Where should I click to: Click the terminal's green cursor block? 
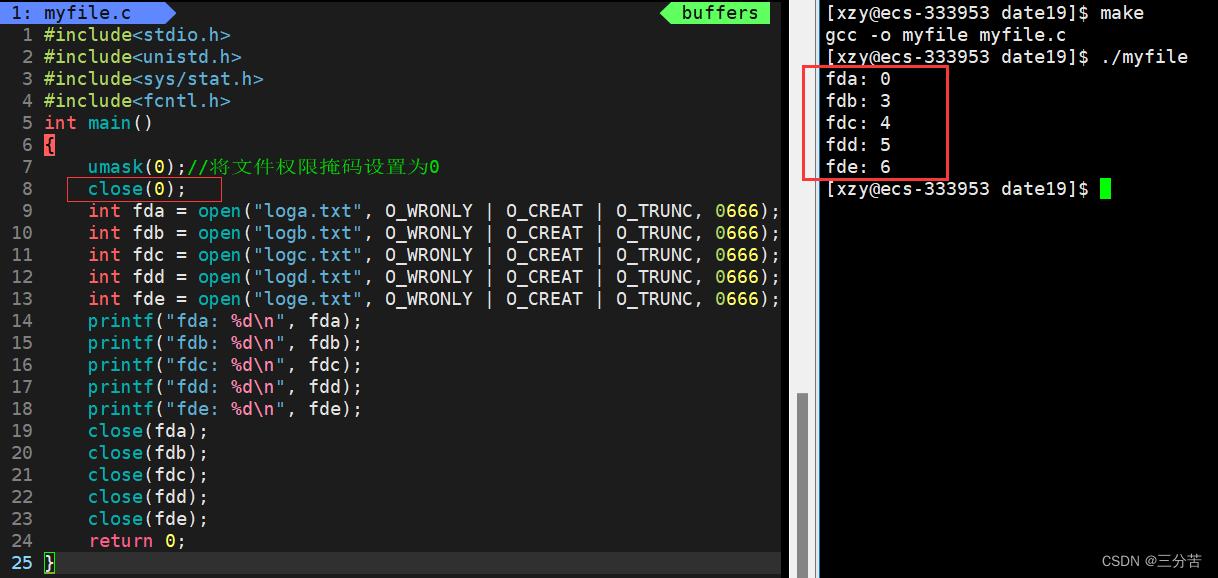tap(1105, 189)
